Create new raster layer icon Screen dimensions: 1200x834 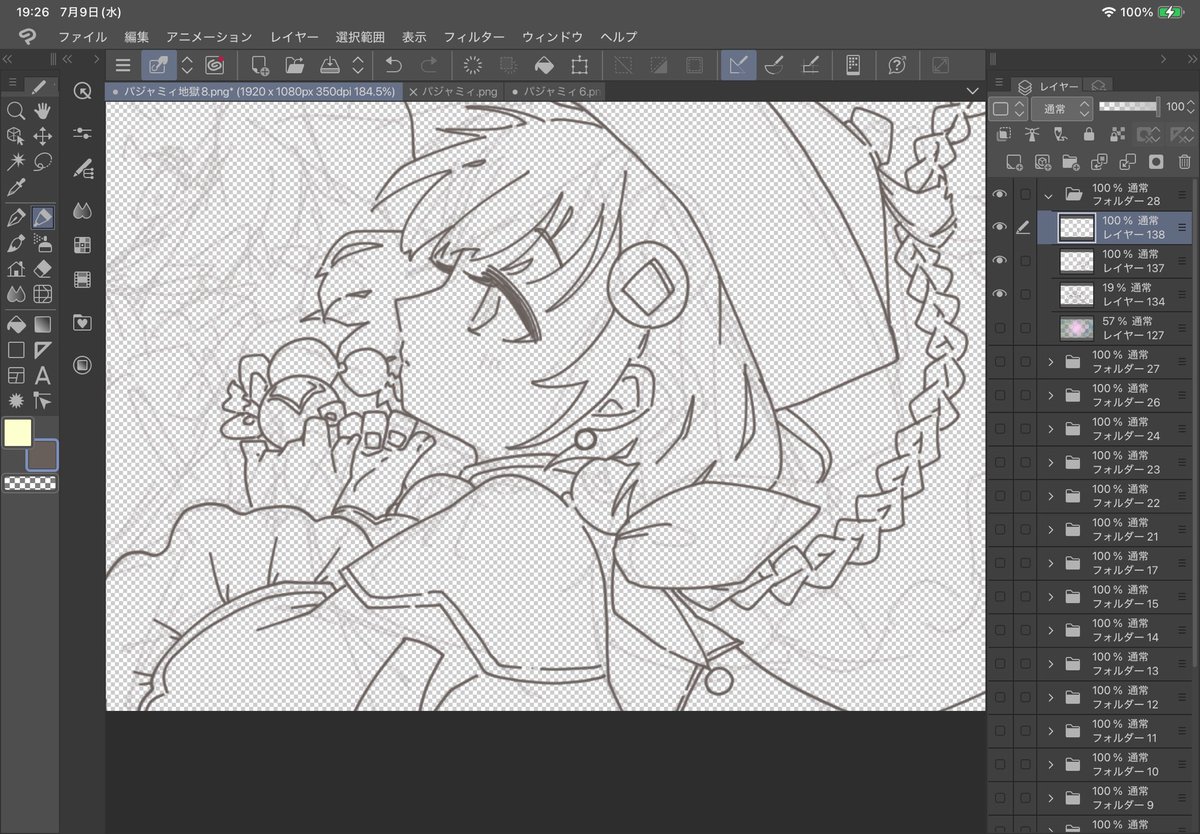tap(1013, 161)
